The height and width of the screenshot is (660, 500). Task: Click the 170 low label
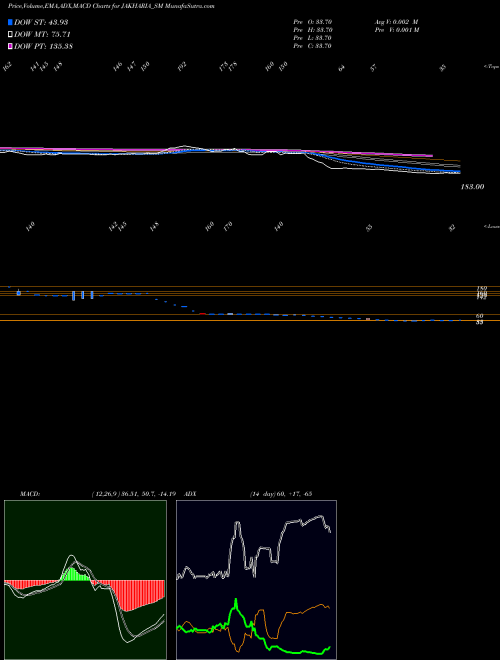(x=228, y=227)
